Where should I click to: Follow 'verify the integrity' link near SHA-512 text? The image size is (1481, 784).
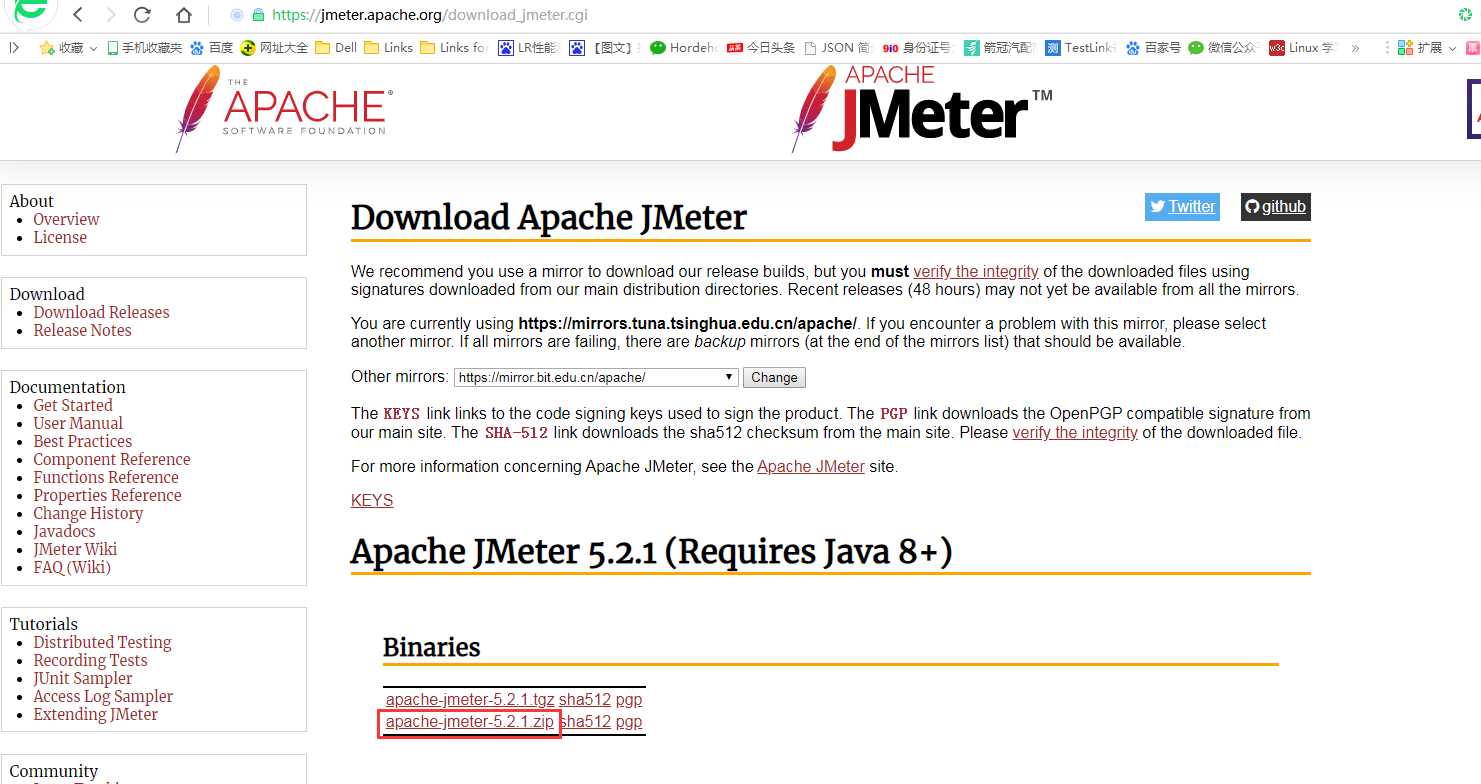(1075, 433)
